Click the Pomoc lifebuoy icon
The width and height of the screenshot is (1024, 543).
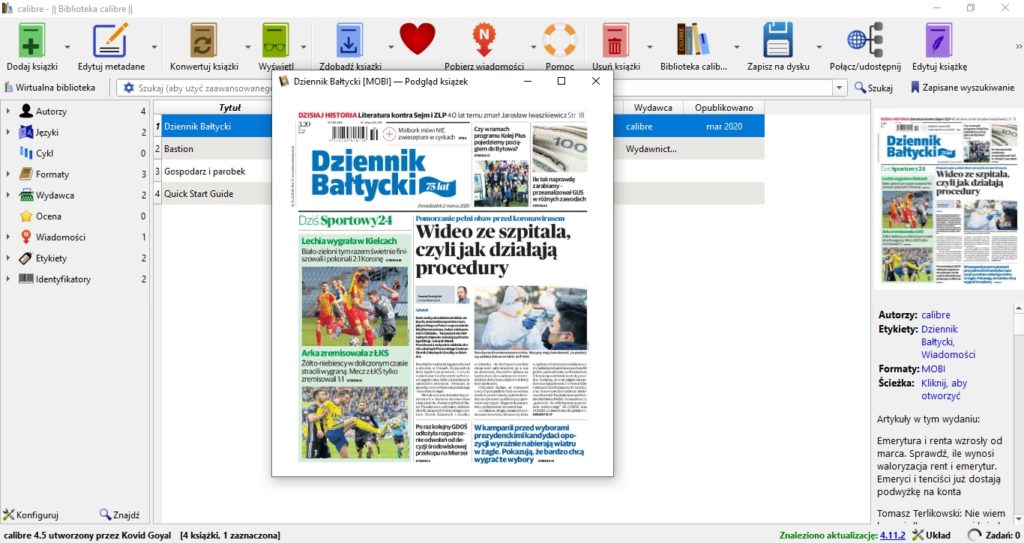(x=560, y=40)
